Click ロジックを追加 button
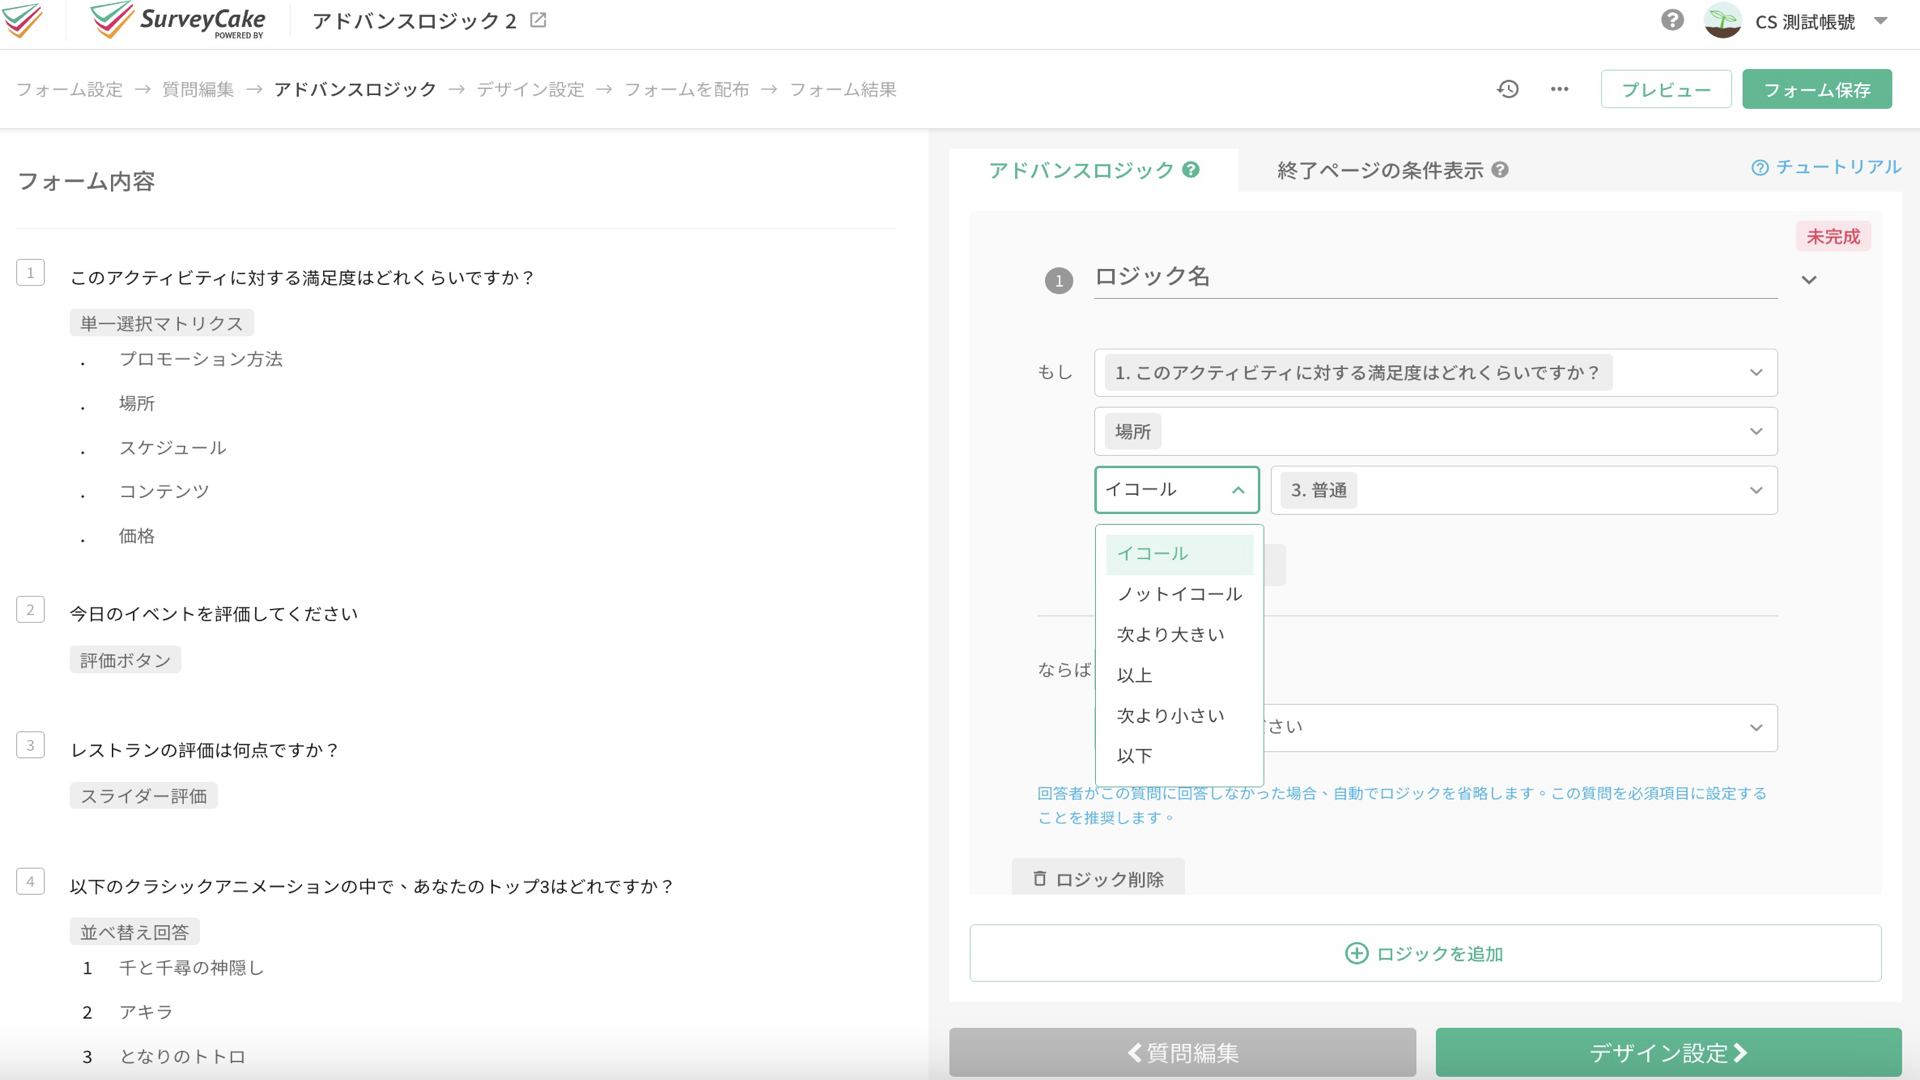The image size is (1920, 1080). click(x=1425, y=953)
